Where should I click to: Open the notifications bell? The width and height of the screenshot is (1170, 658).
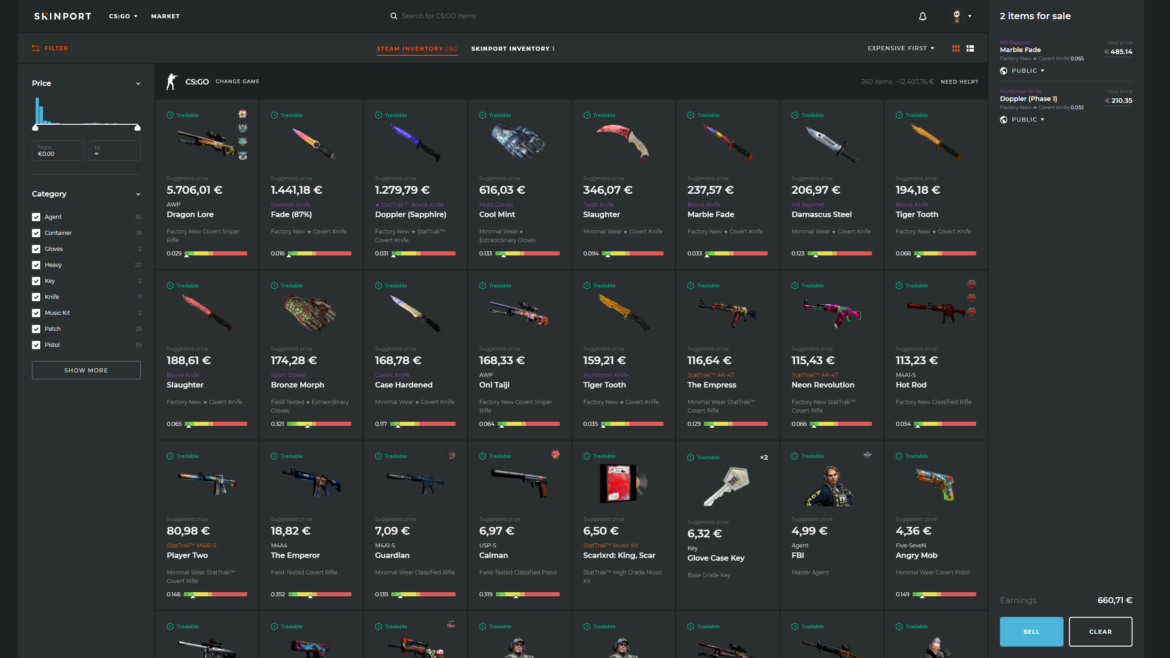point(922,16)
